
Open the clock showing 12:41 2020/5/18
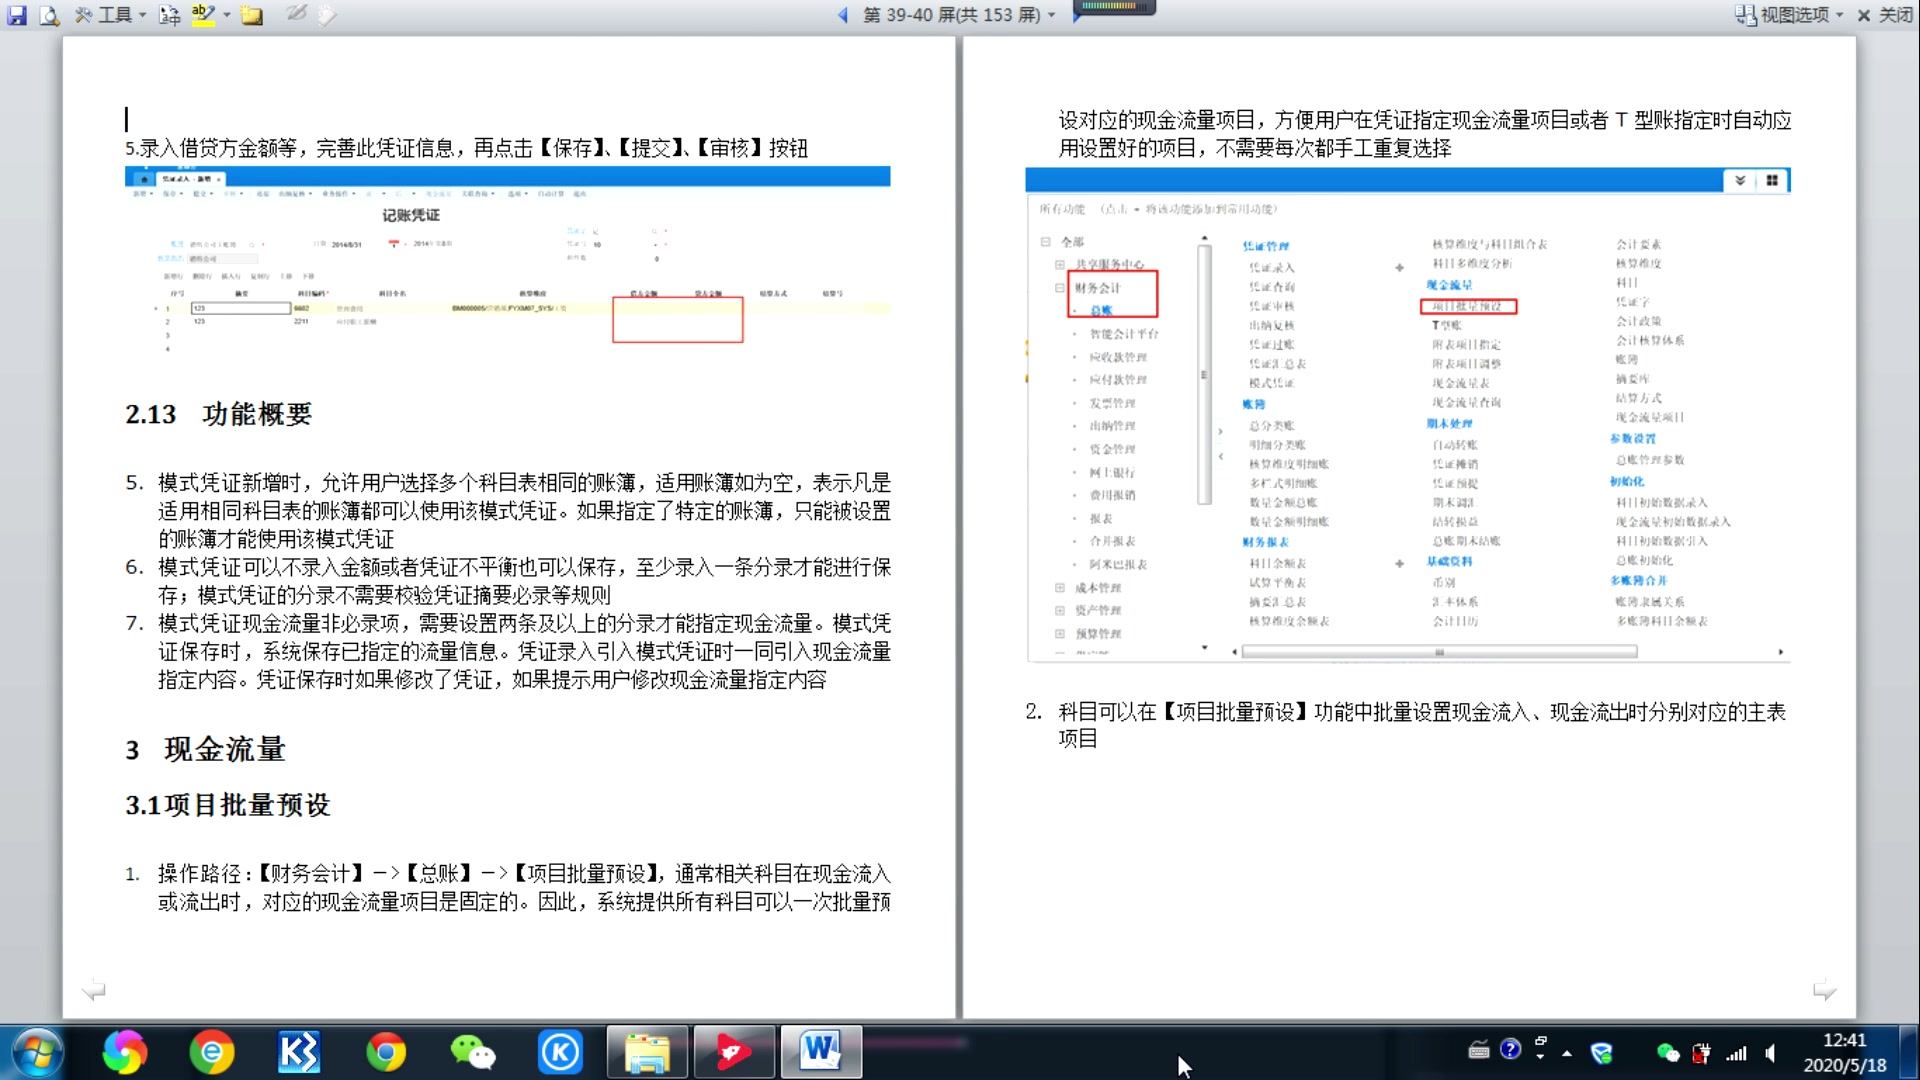point(1845,1053)
